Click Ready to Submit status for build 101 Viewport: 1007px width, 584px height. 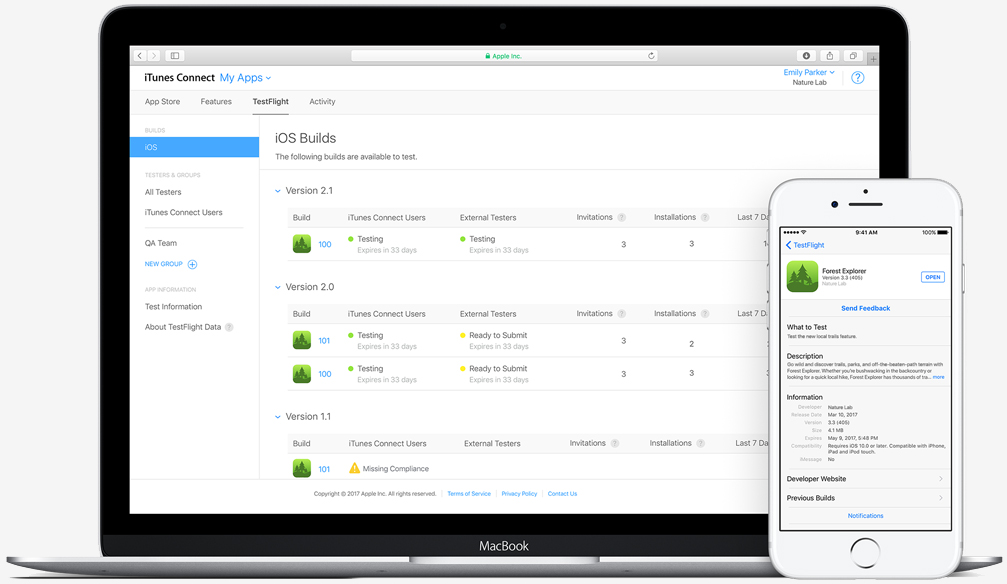[x=498, y=335]
